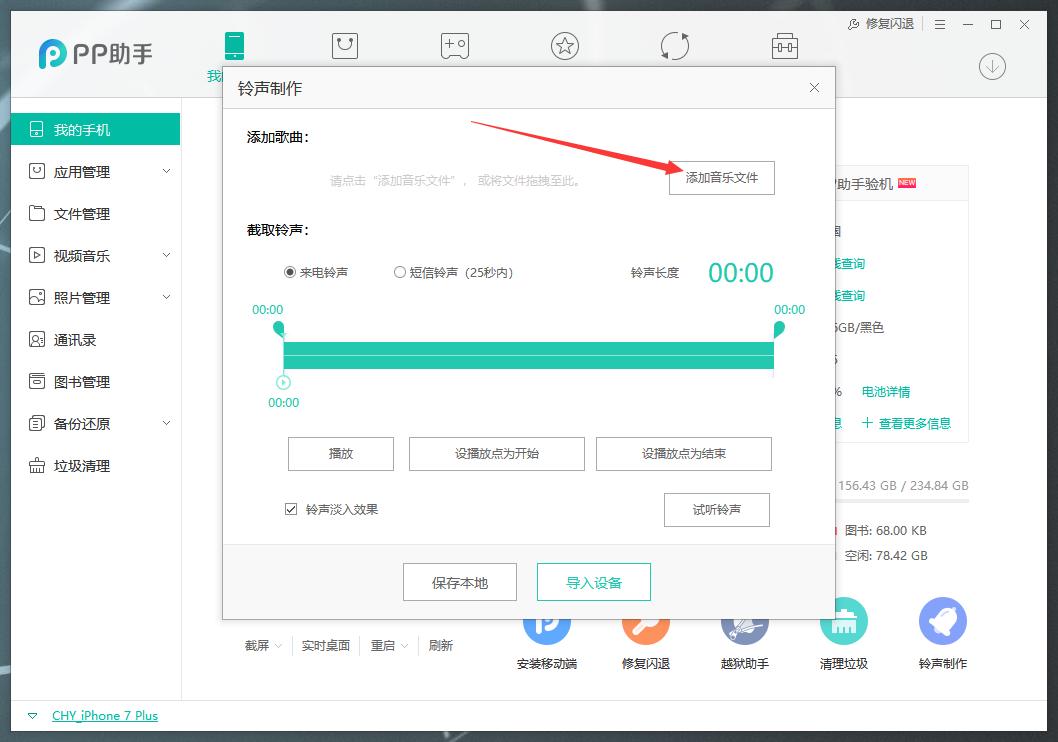
Task: Expand the 视频音乐 sidebar section
Action: coord(95,255)
